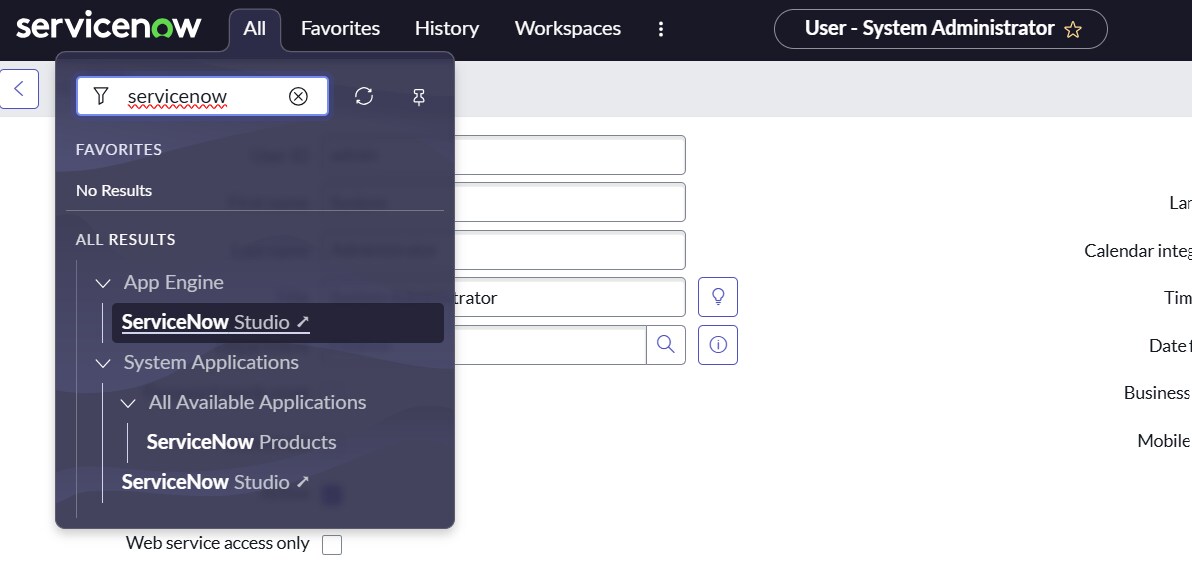Pin the All menu with the pin icon

418,97
